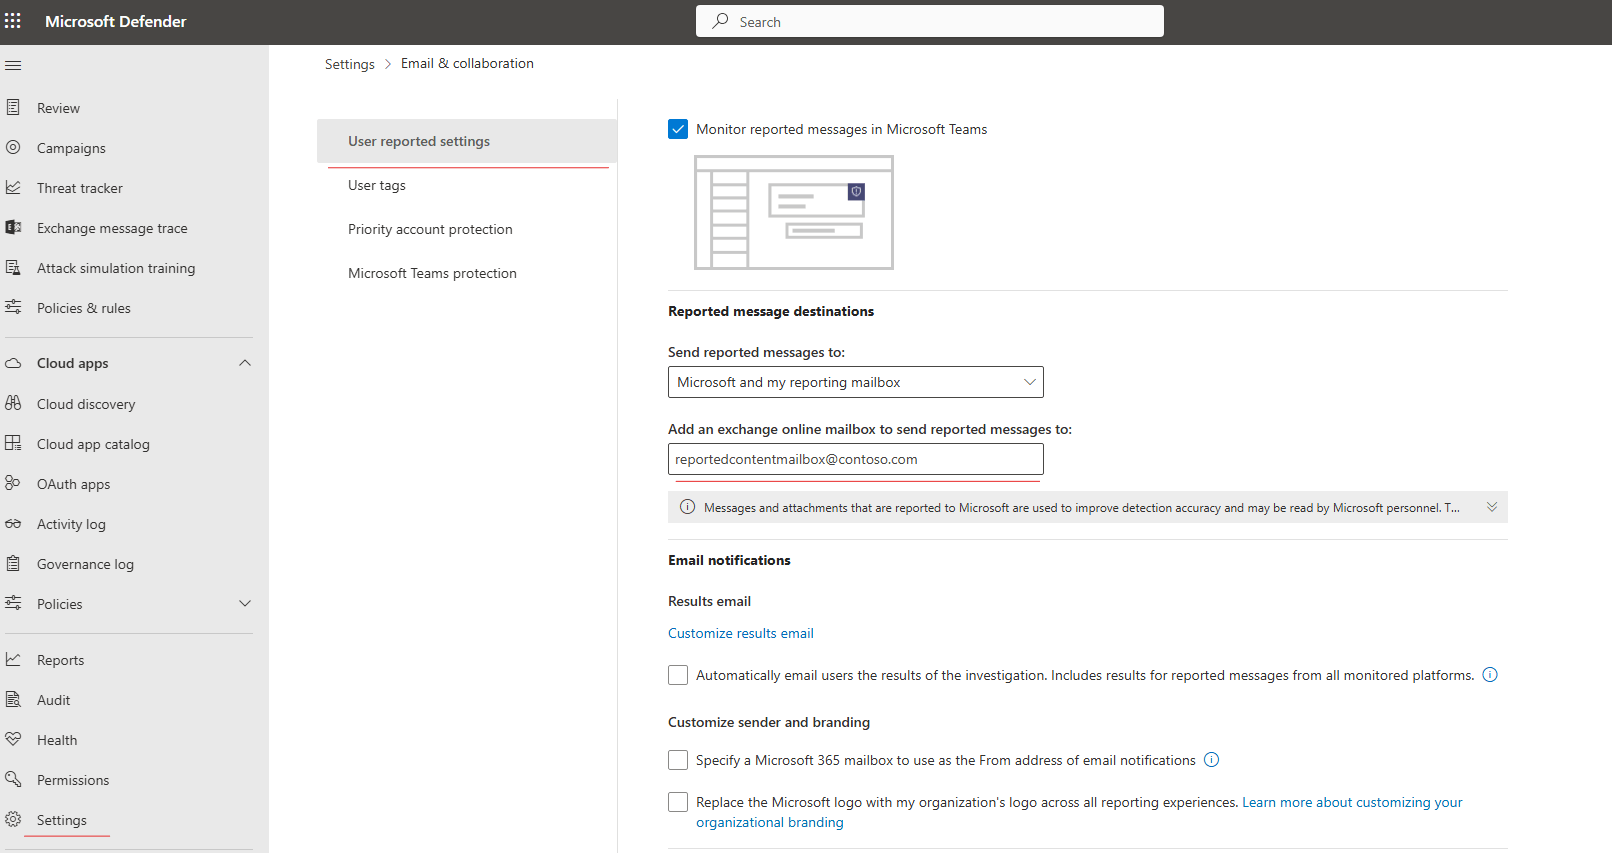Click the Permissions key icon
This screenshot has width=1612, height=853.
coord(13,779)
